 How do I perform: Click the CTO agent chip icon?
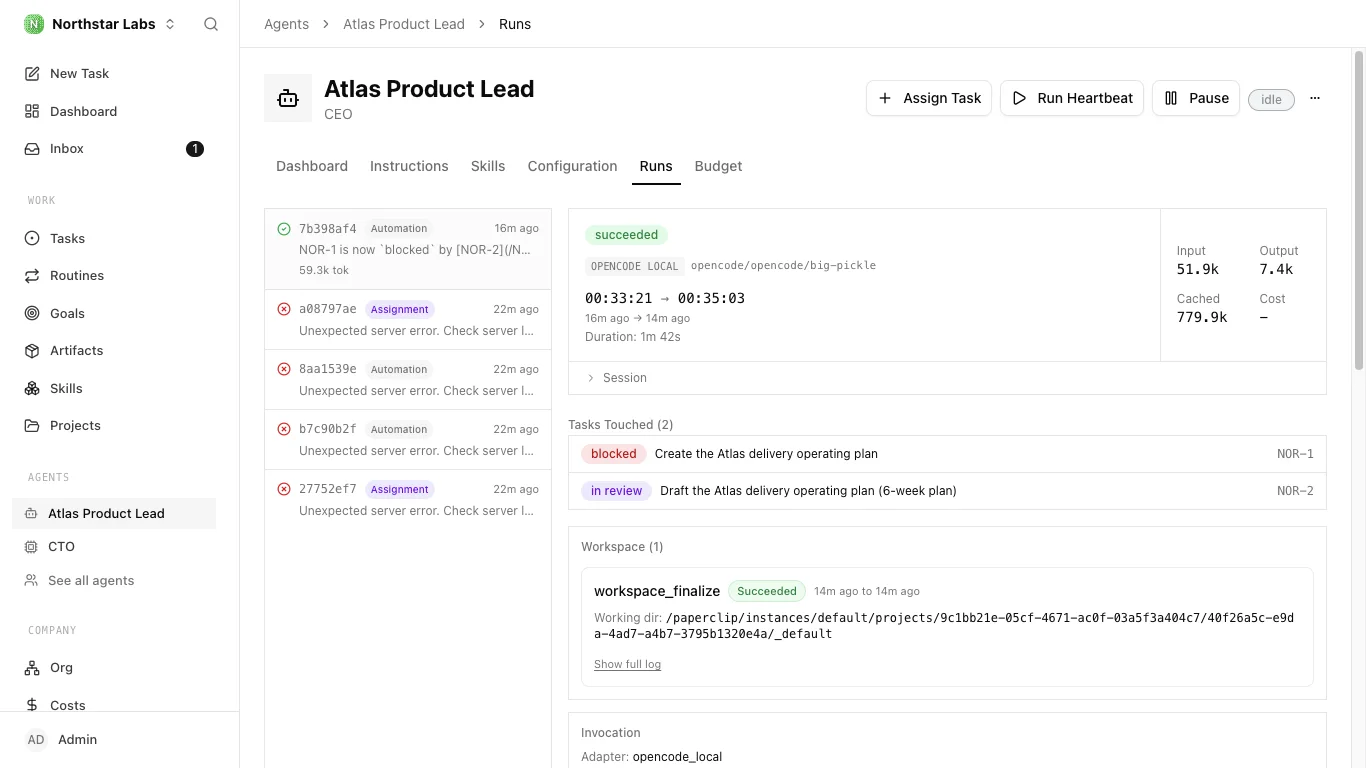point(30,547)
